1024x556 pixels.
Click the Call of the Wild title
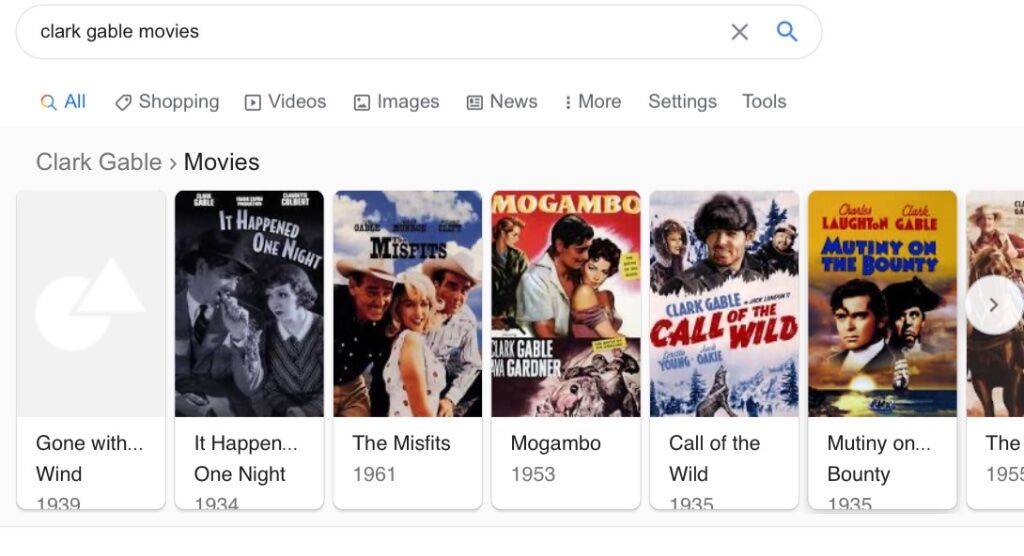(714, 459)
